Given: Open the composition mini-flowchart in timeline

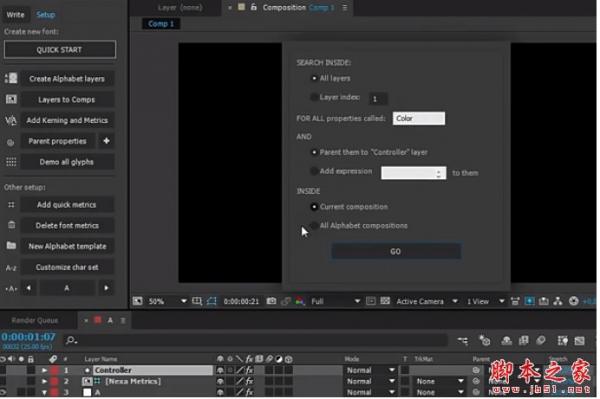Looking at the screenshot, I should pos(463,340).
